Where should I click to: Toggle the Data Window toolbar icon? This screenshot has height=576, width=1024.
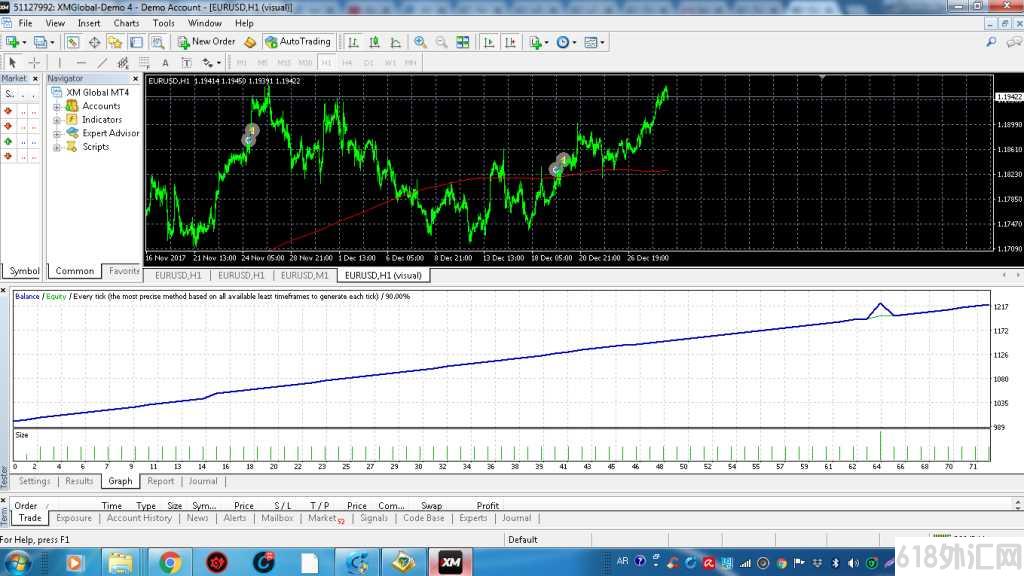point(94,42)
